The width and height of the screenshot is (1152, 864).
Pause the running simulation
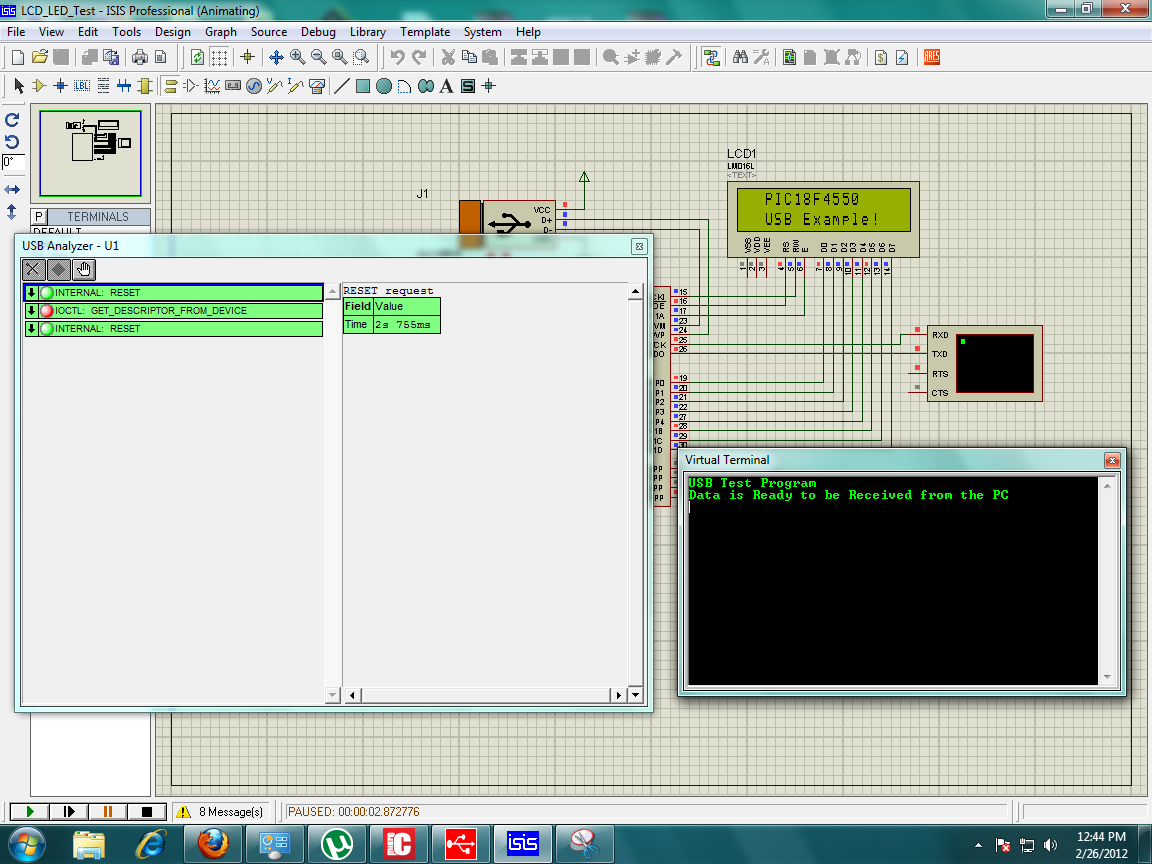(106, 811)
